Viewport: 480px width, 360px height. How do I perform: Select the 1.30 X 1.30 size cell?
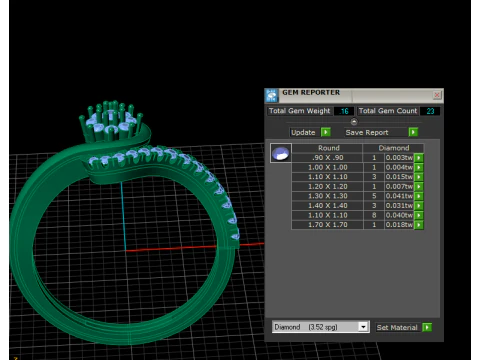[327, 196]
